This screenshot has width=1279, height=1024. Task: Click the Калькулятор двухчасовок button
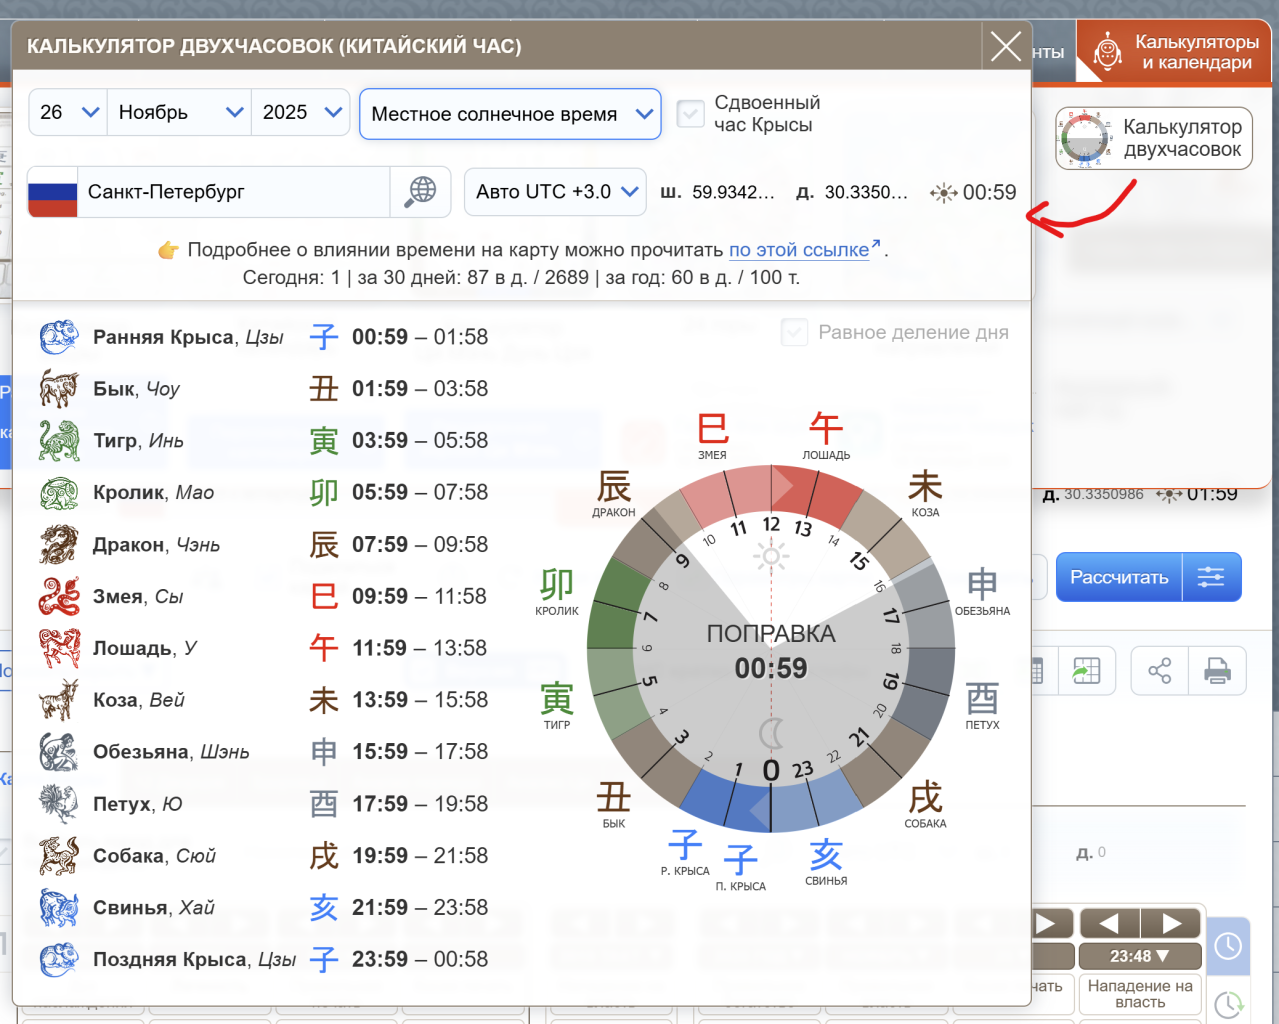[x=1154, y=139]
